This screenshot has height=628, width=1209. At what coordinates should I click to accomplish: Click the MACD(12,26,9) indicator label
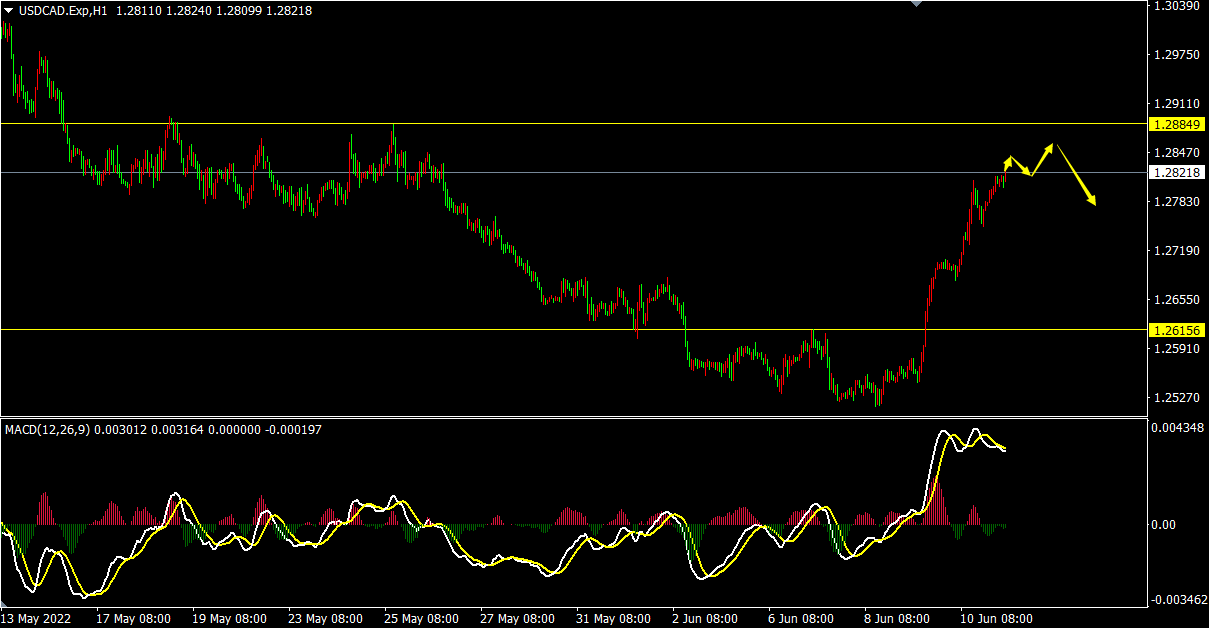[48, 430]
